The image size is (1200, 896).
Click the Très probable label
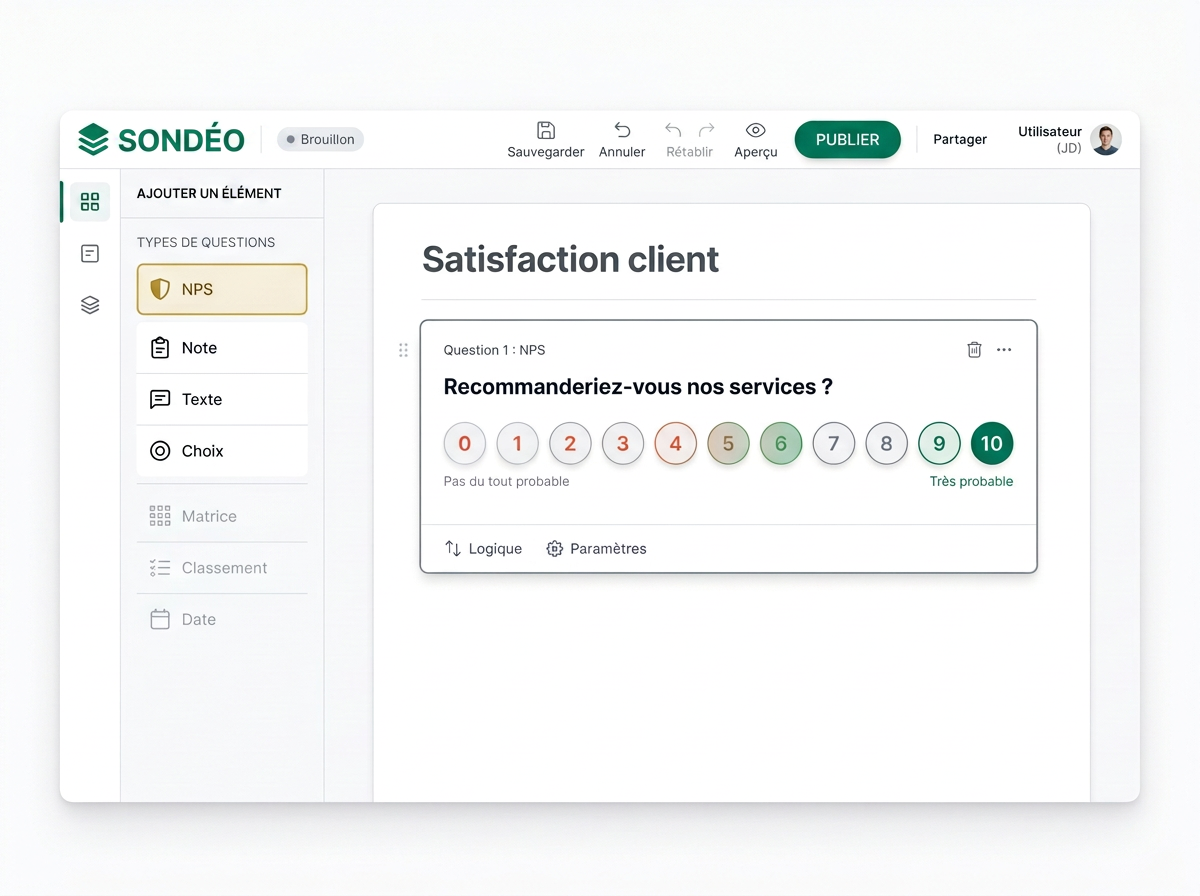(971, 481)
